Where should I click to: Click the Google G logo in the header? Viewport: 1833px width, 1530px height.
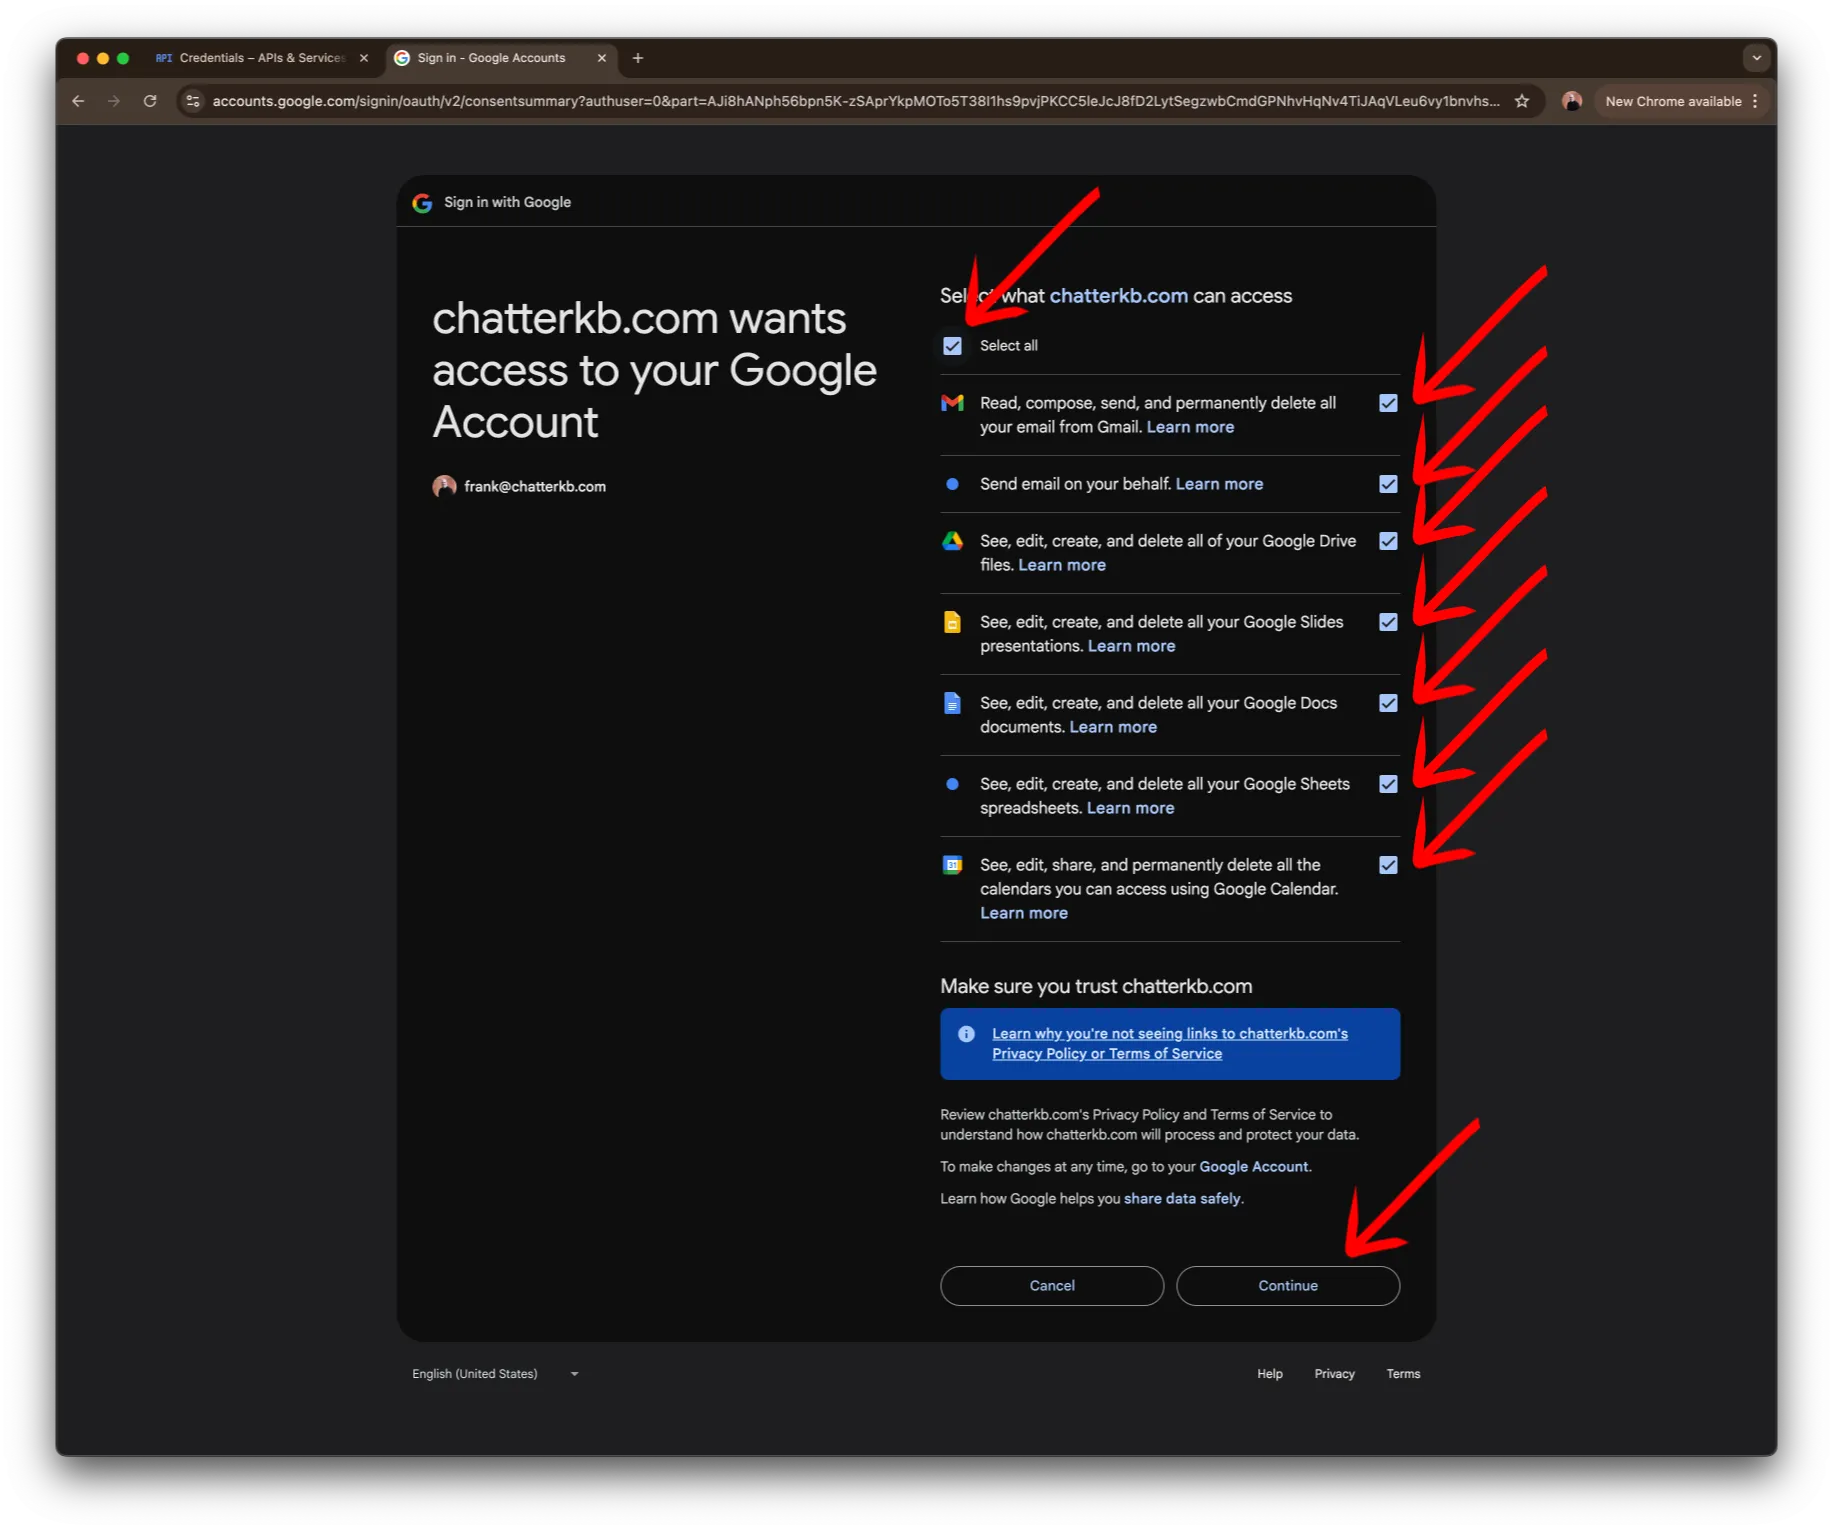point(422,203)
